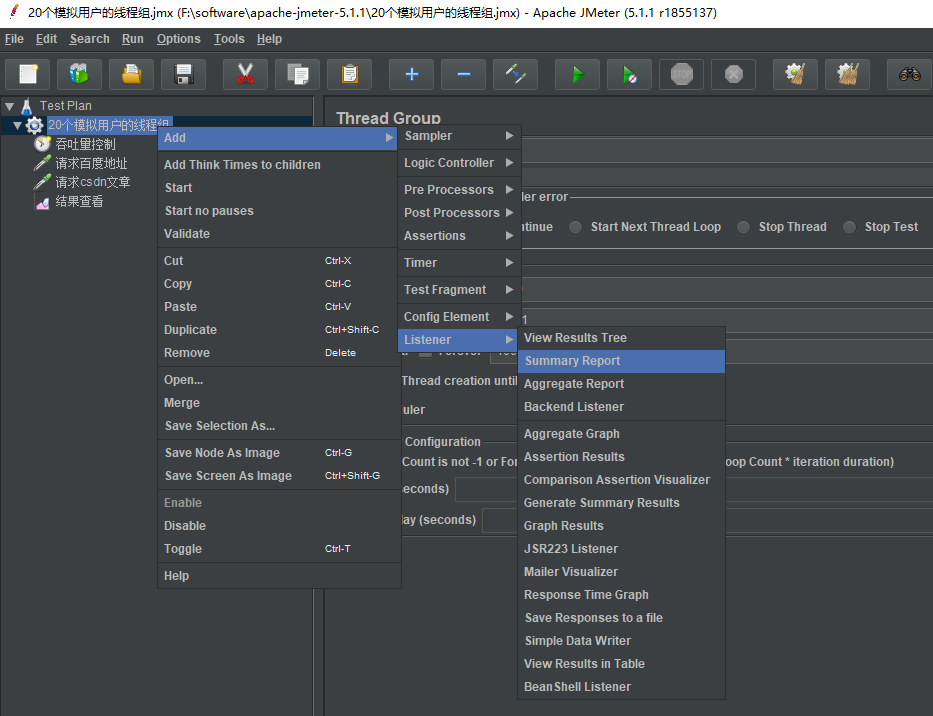Screen dimensions: 933x716
Task: Choose View Results Tree listener
Action: pyautogui.click(x=622, y=337)
